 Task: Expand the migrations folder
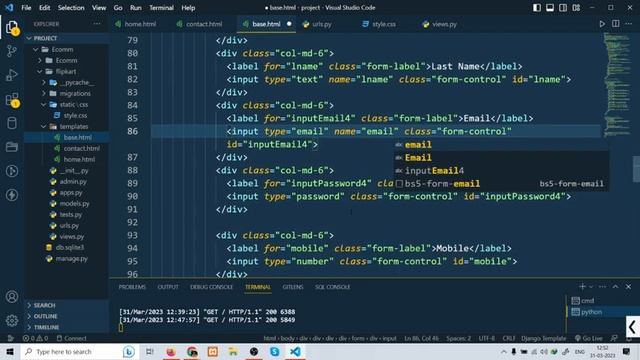[x=44, y=93]
